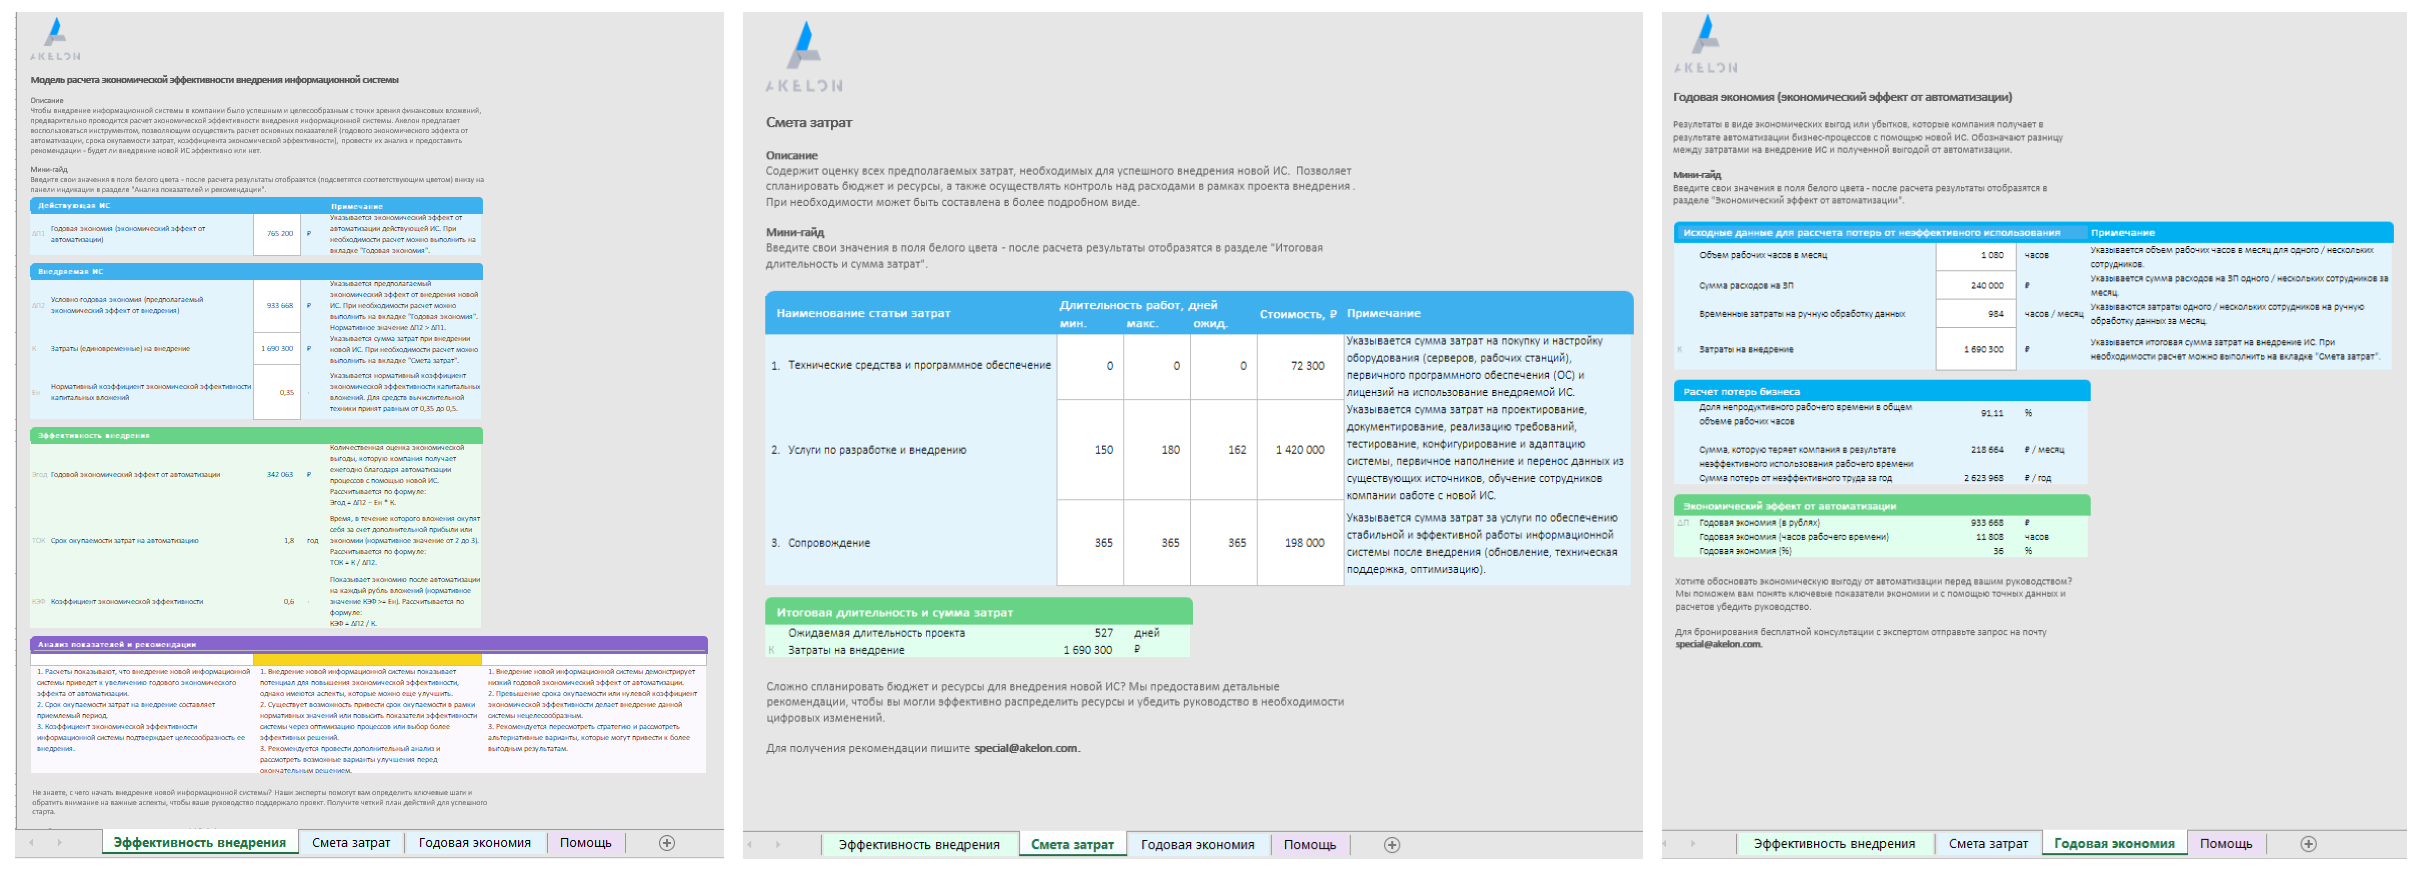Select 933 668 cell in Внедряемая ИС section
Image resolution: width=2422 pixels, height=871 pixels.
277,306
